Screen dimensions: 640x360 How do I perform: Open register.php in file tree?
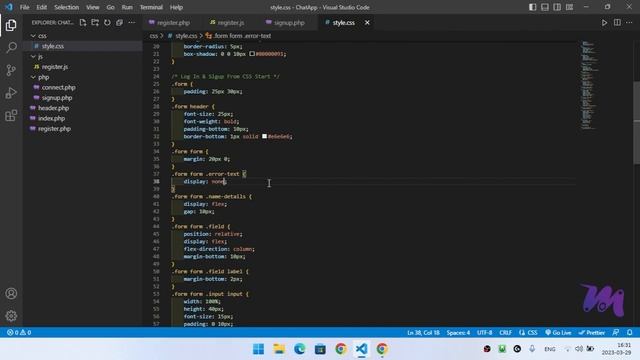pos(54,129)
